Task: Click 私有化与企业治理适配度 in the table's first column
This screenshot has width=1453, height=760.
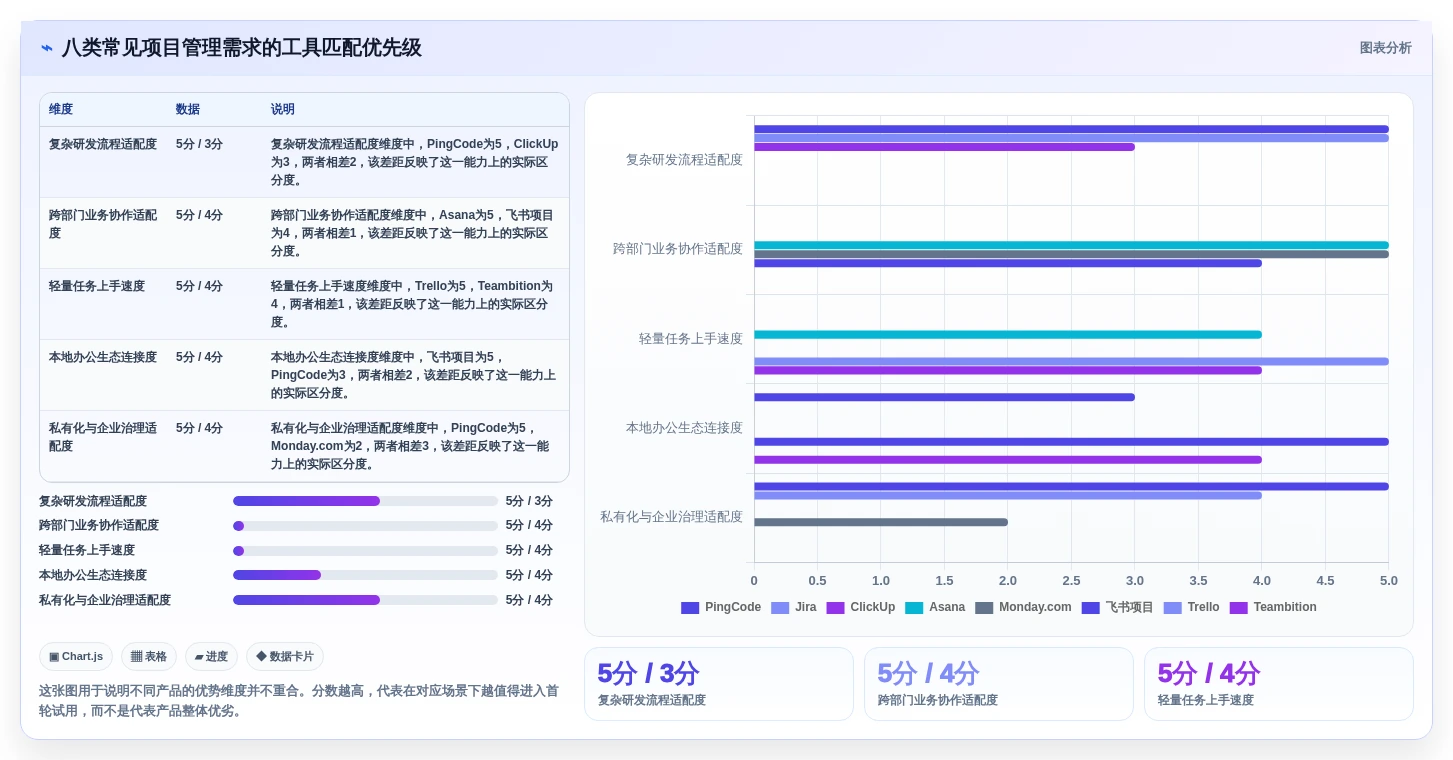Action: 103,437
